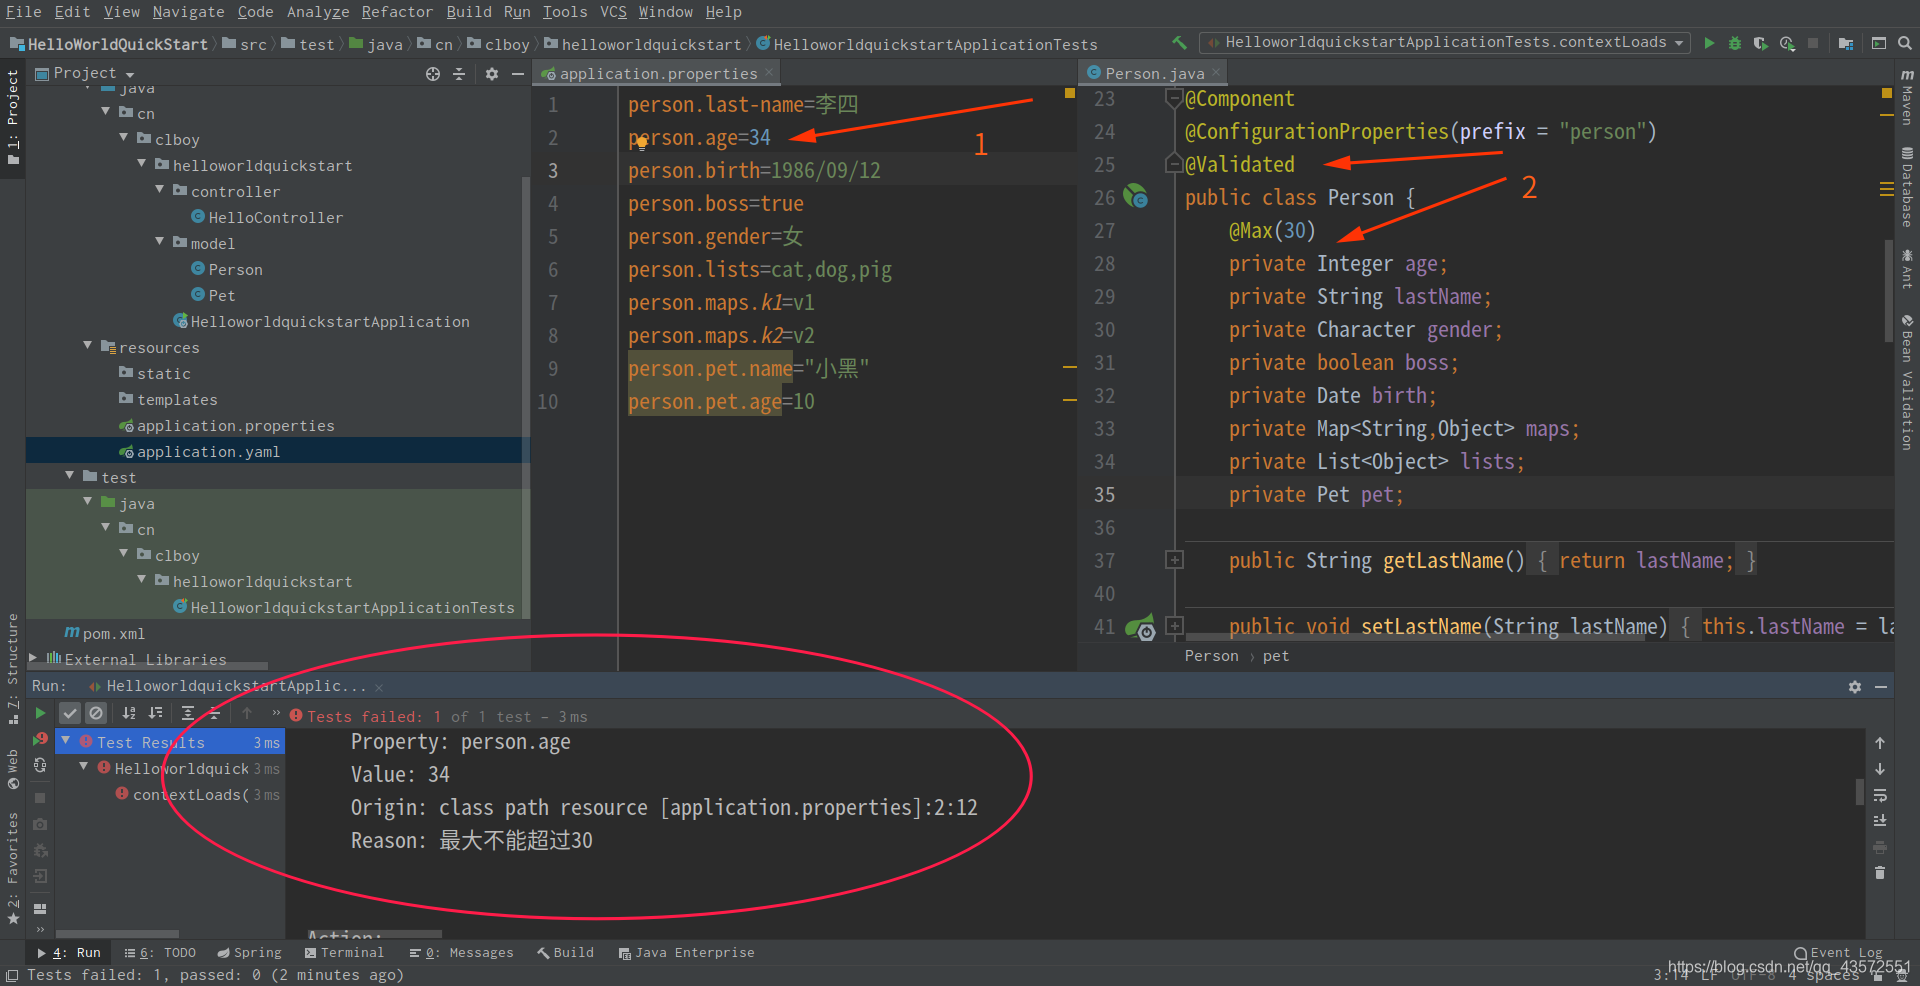Open run configuration dropdown HelloworldquickstartApplicationTests.contextLoads
This screenshot has height=986, width=1920.
pyautogui.click(x=1445, y=43)
